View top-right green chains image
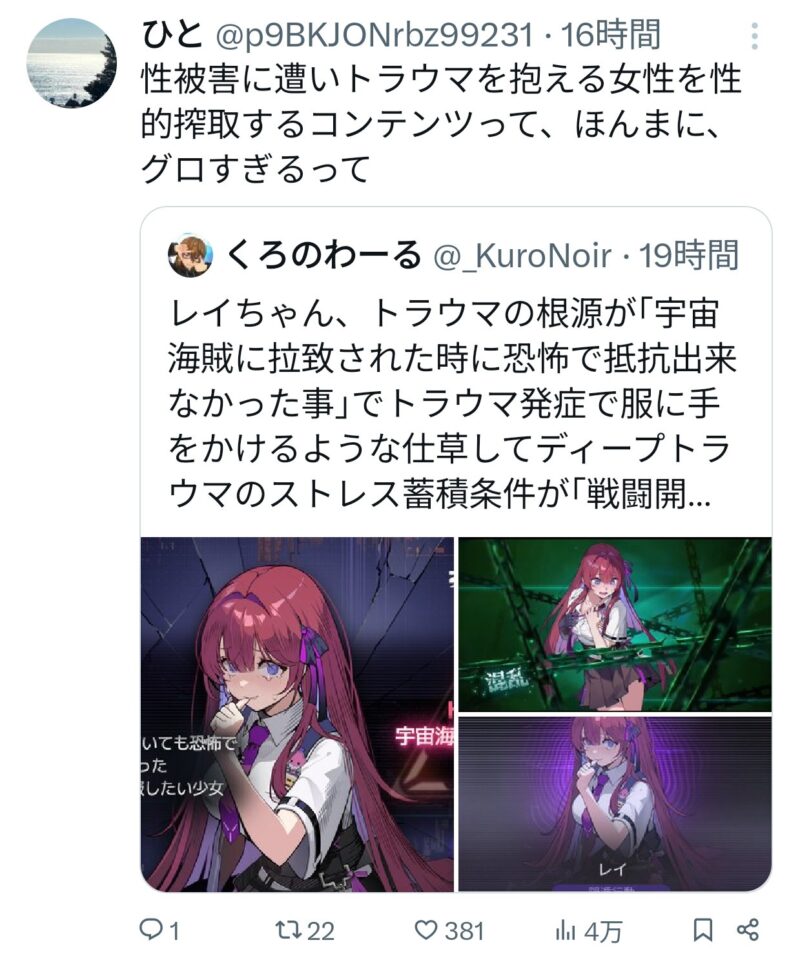The height and width of the screenshot is (958, 800). point(615,624)
